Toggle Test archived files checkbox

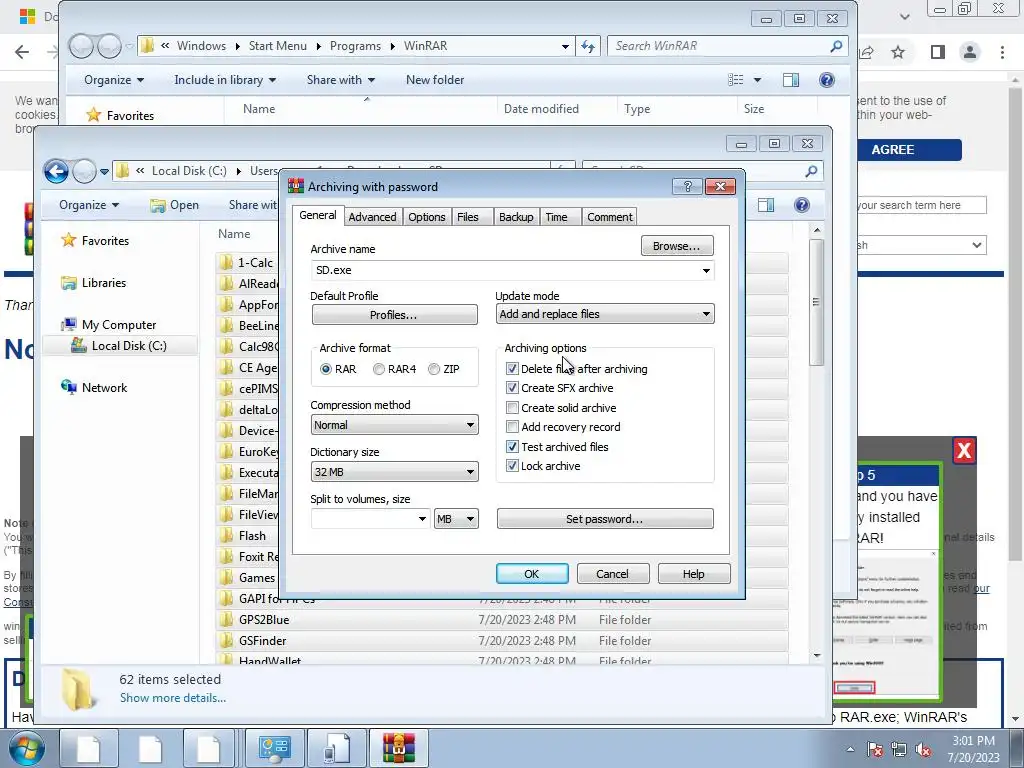(512, 447)
